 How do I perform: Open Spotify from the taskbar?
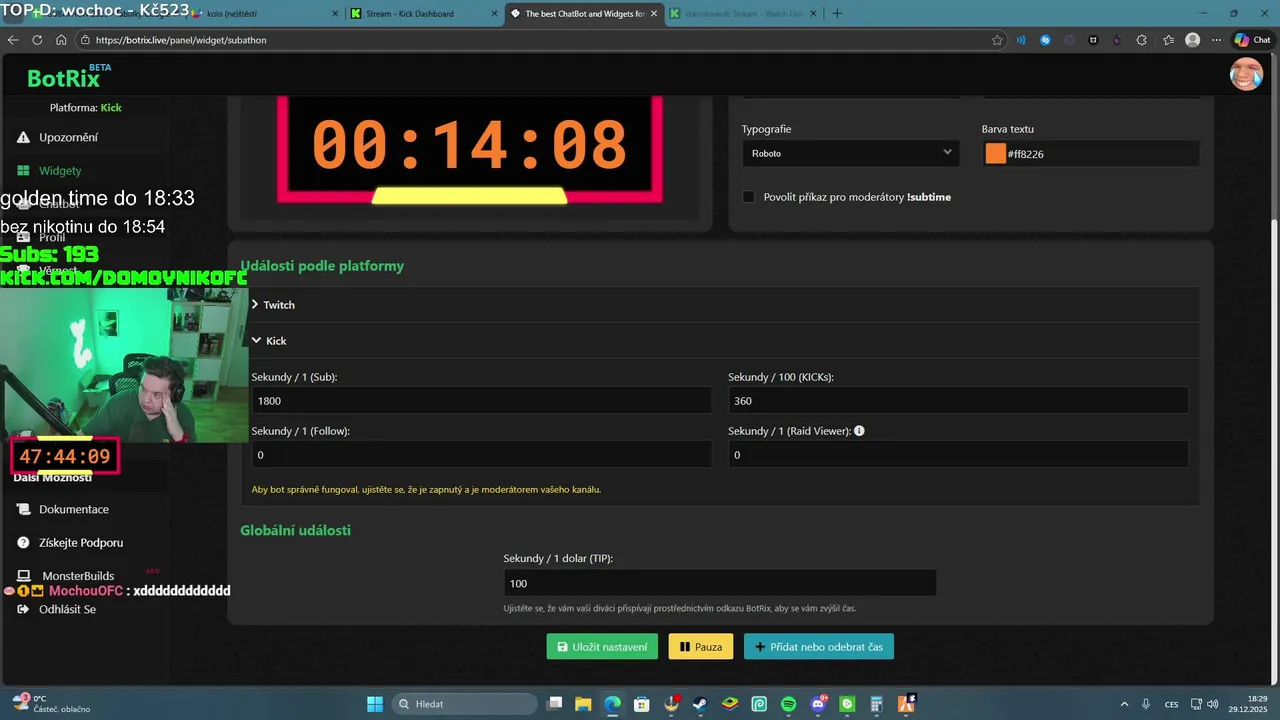point(788,704)
